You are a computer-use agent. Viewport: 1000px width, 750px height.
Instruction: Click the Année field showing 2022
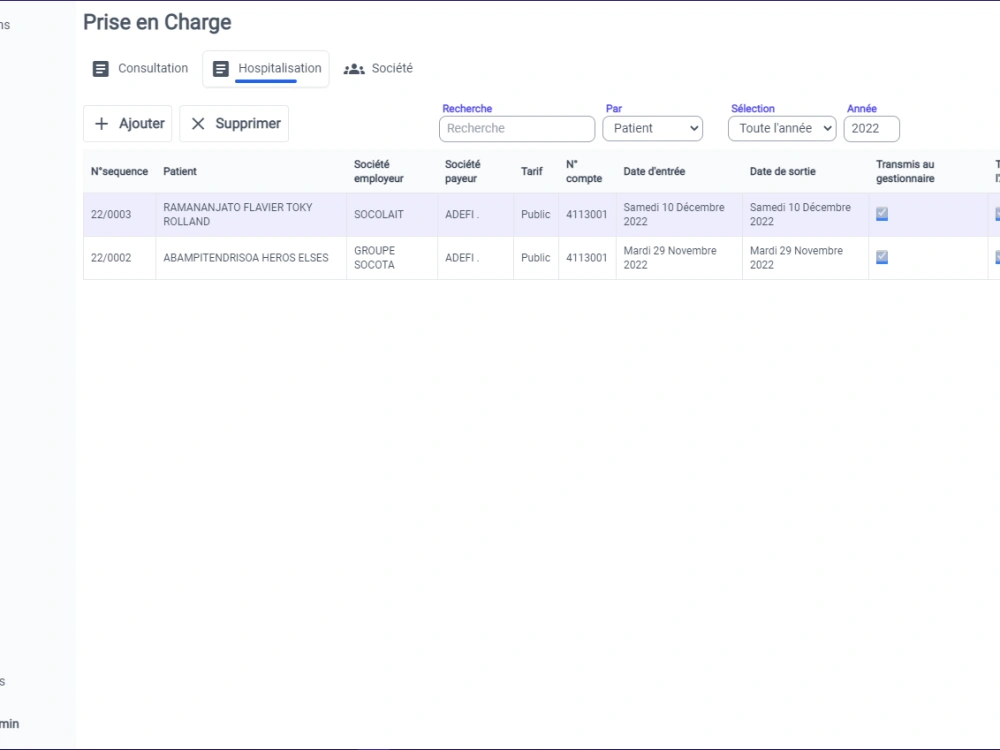coord(871,129)
